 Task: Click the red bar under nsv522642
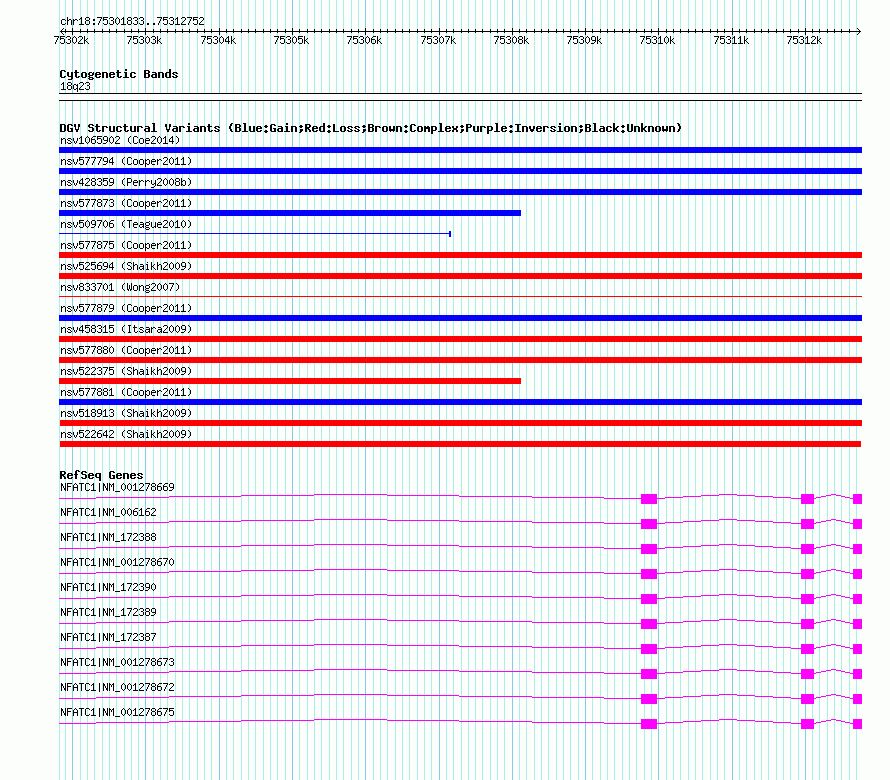[x=460, y=444]
